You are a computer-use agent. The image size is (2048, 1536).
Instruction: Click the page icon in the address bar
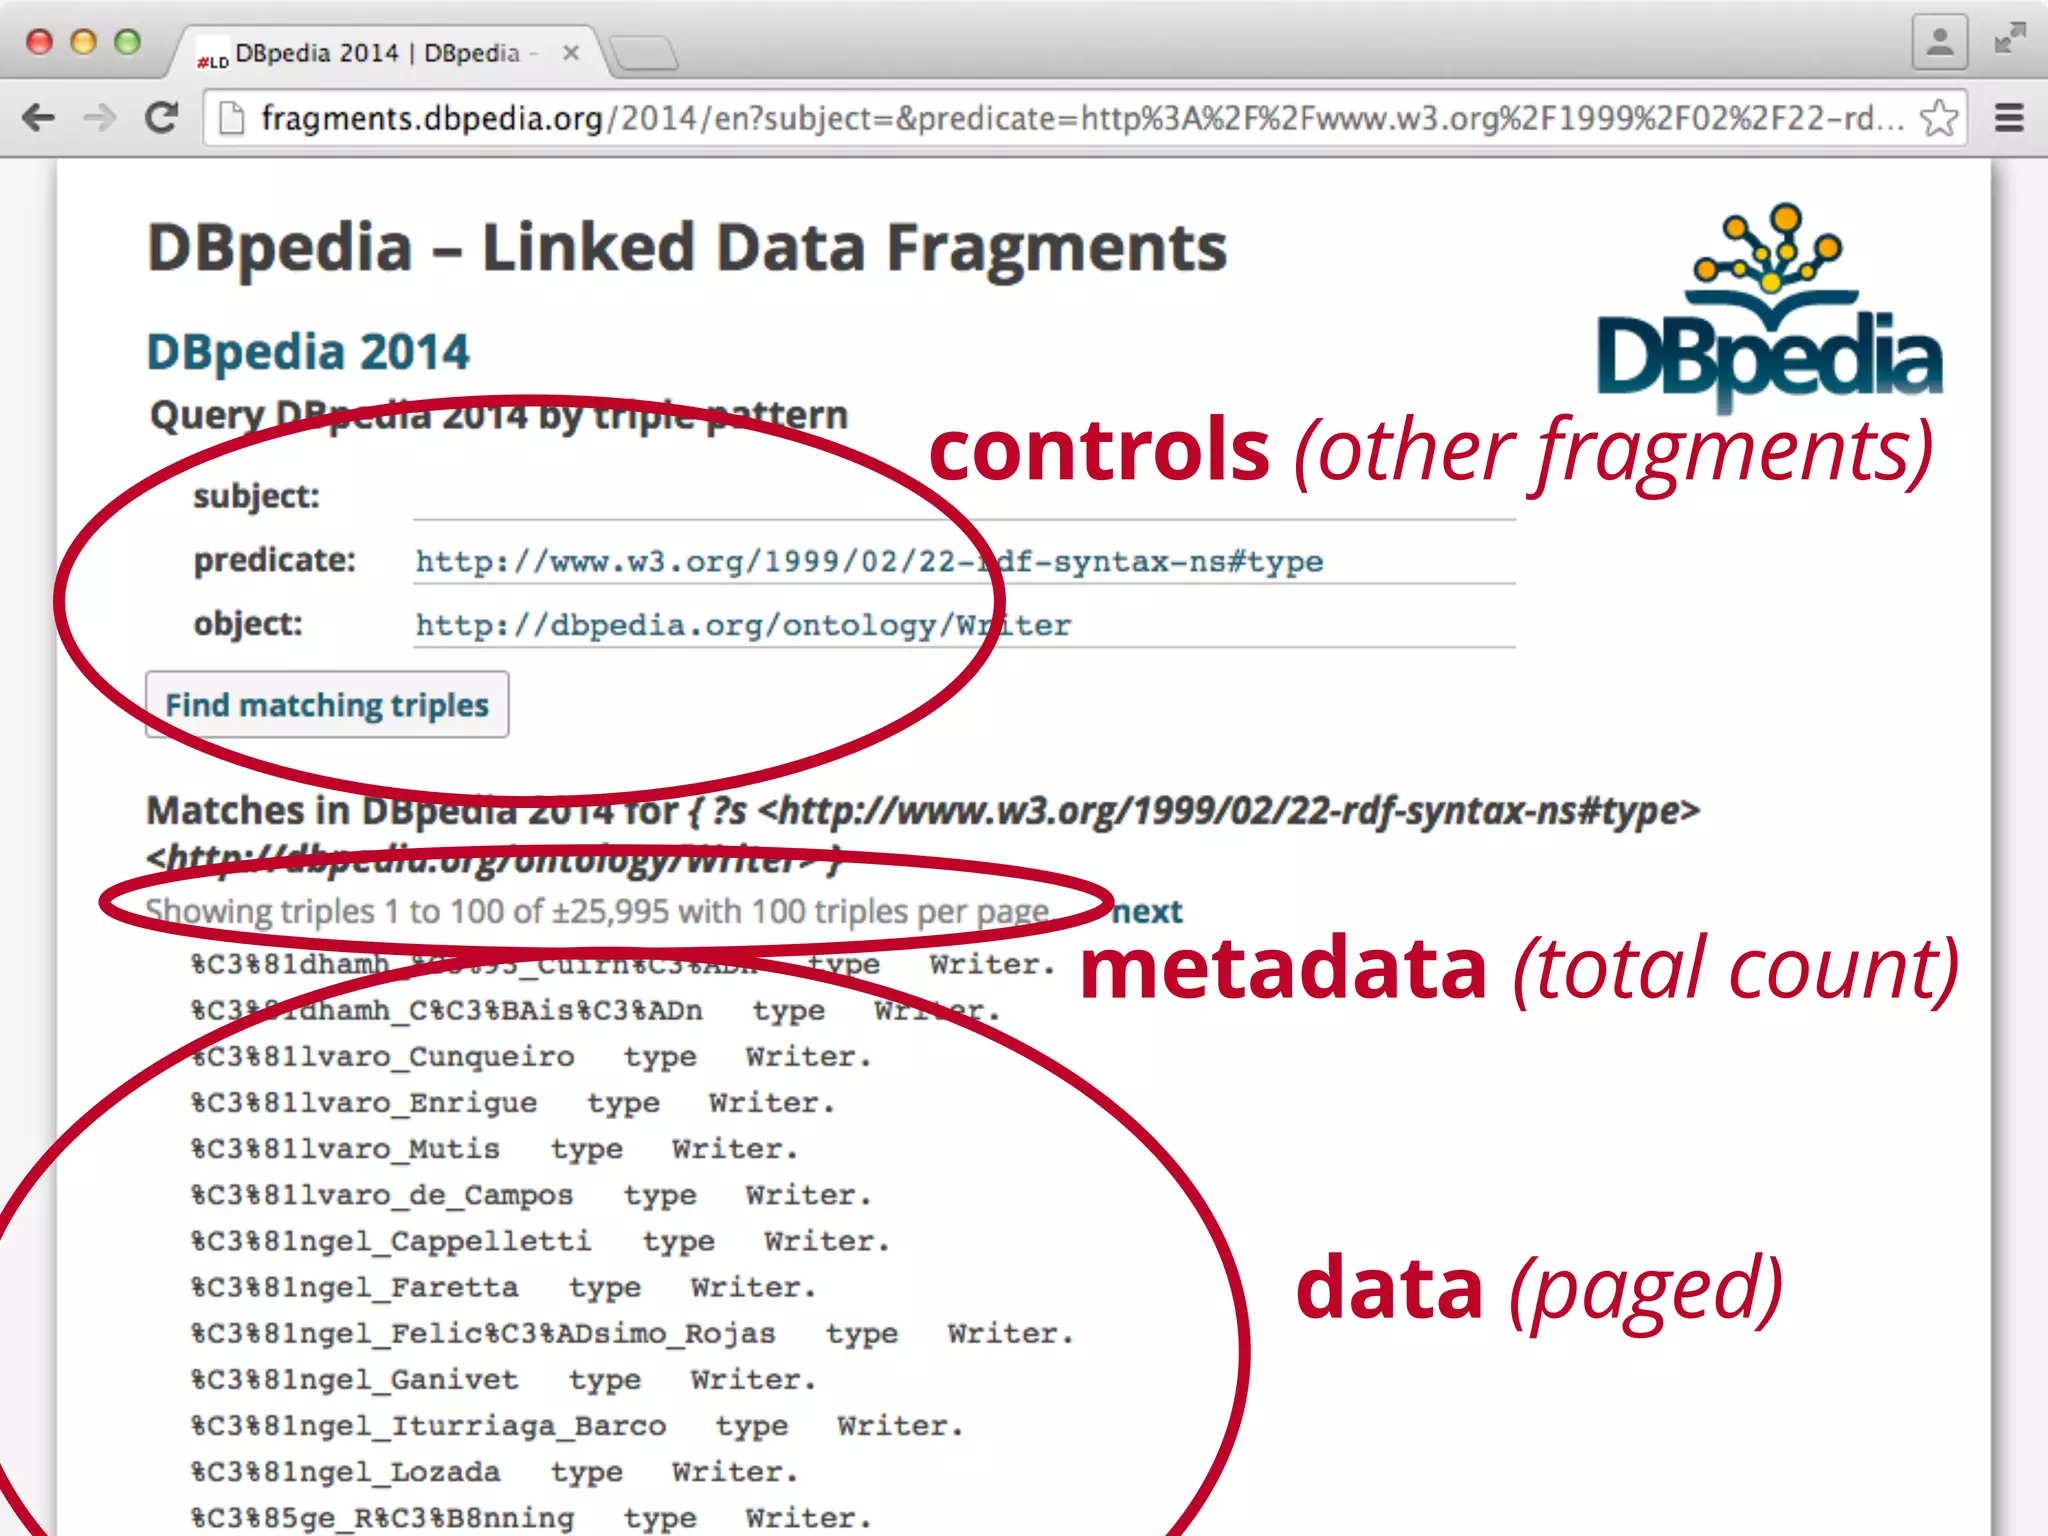(x=232, y=118)
